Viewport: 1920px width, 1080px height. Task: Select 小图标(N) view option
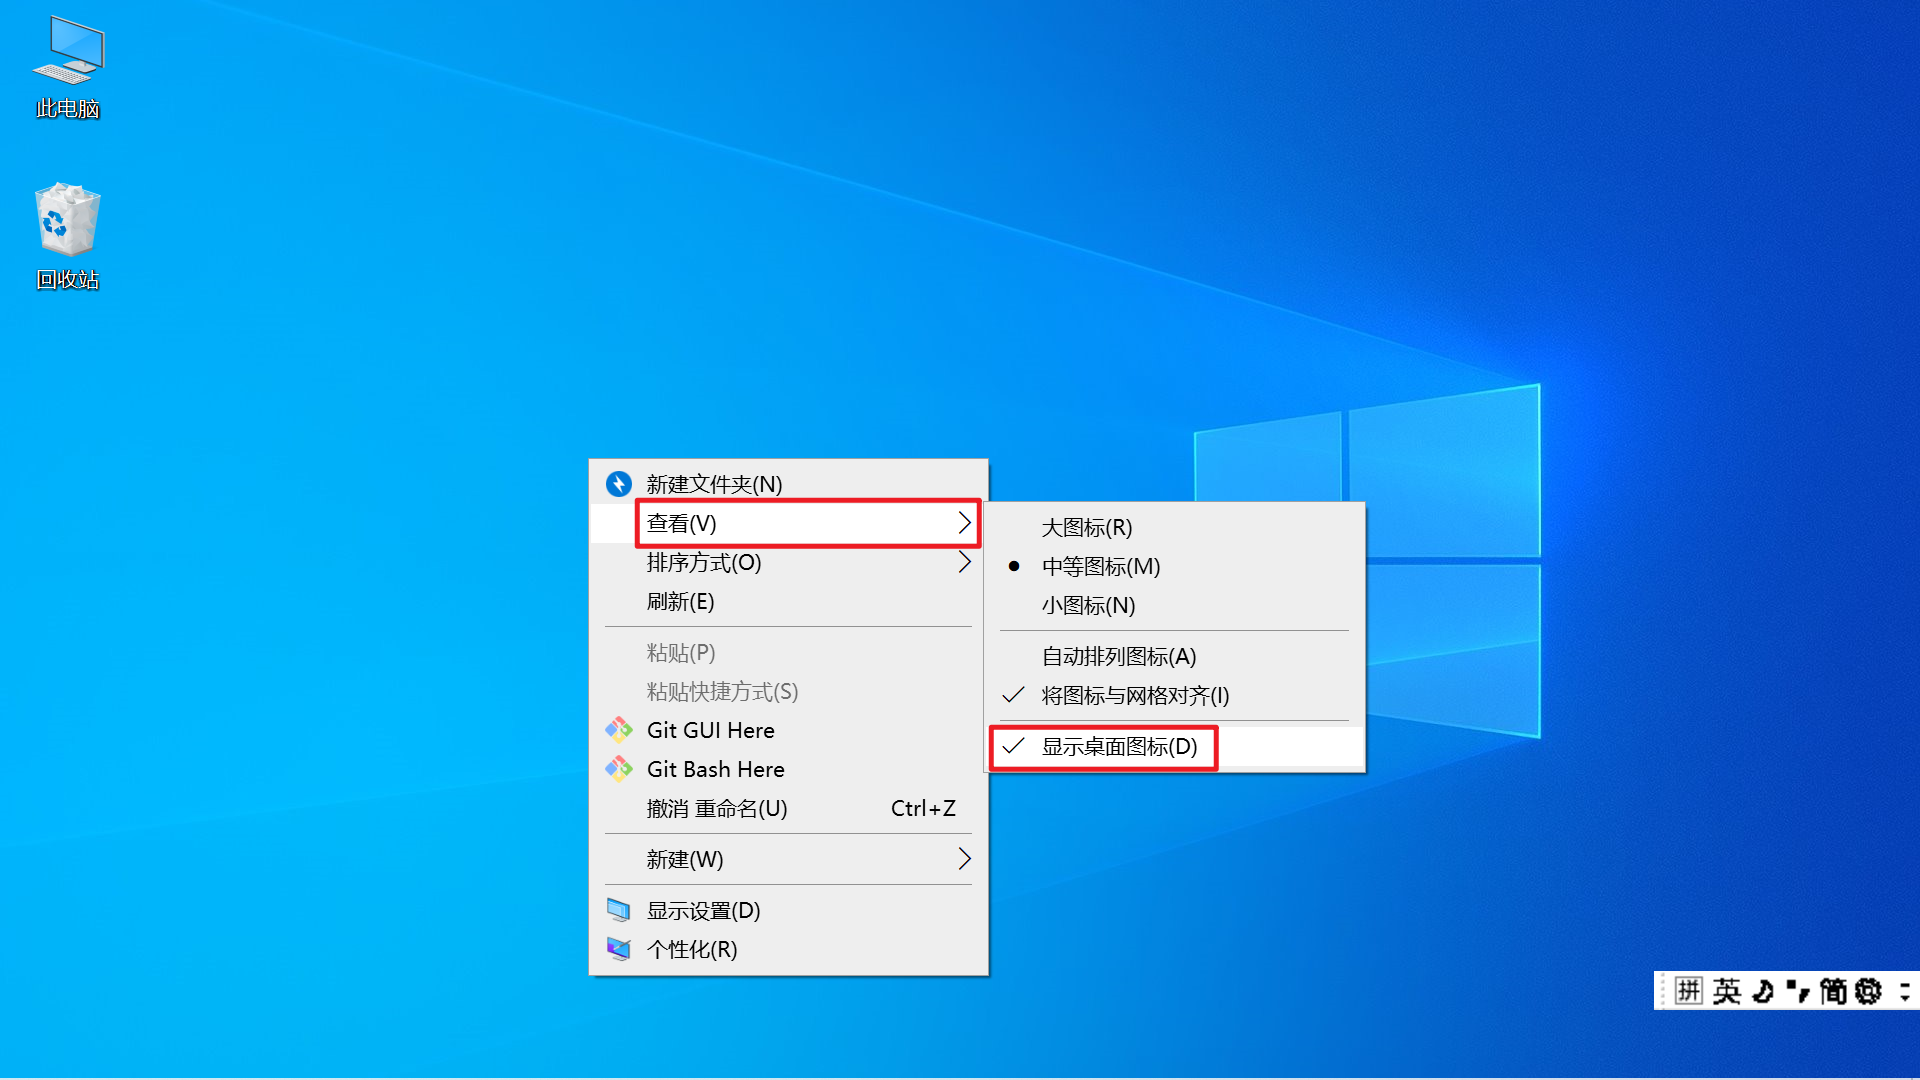click(1176, 605)
